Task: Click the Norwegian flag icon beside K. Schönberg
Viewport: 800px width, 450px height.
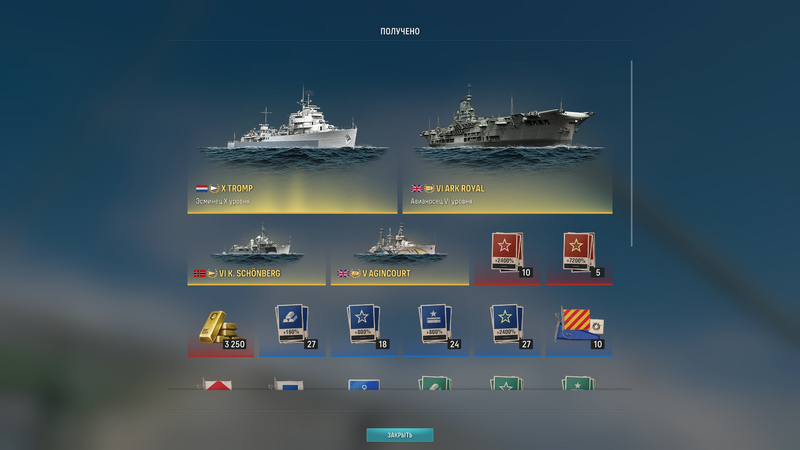Action: (199, 273)
